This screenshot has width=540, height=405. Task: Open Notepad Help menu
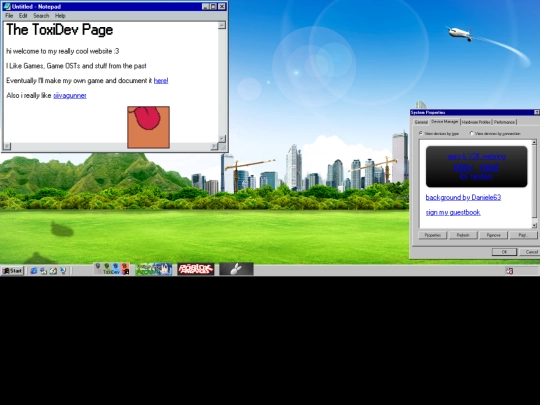(60, 15)
